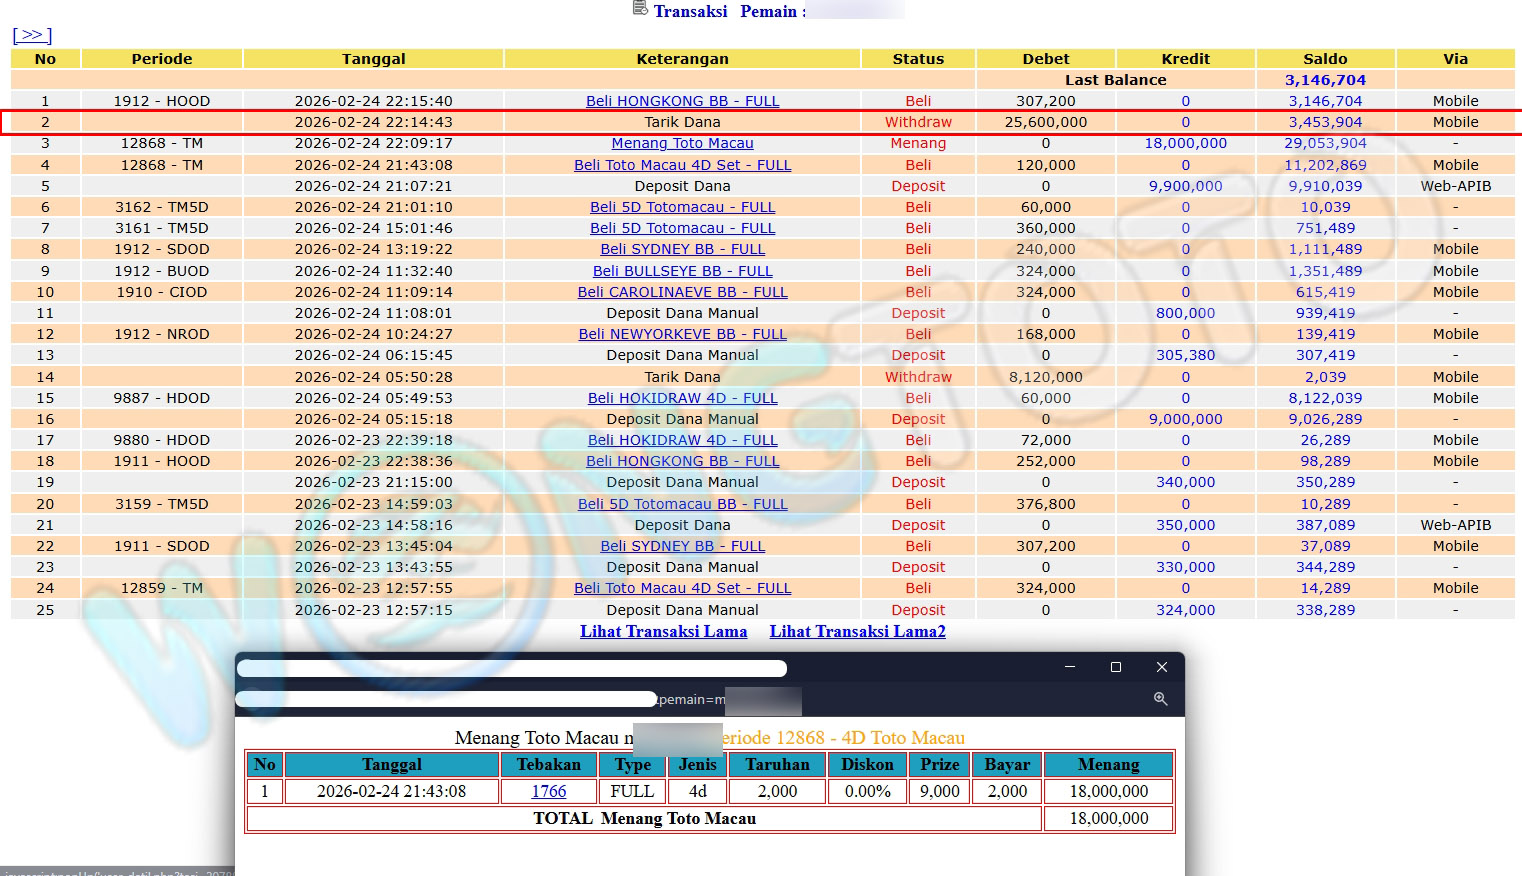The width and height of the screenshot is (1522, 876).
Task: Open Beli HOKIDRAW 4D link for periode 9887
Action: coord(682,398)
